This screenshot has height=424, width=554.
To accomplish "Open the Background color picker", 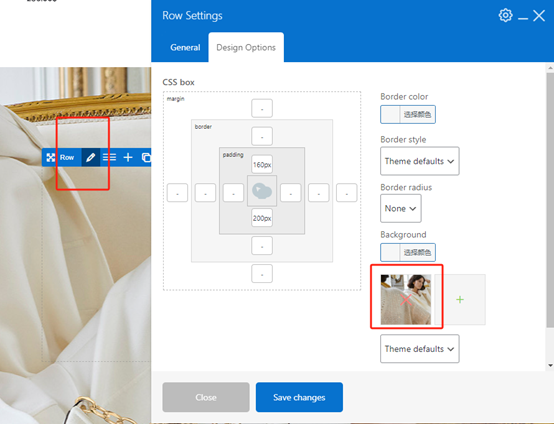I will 408,252.
